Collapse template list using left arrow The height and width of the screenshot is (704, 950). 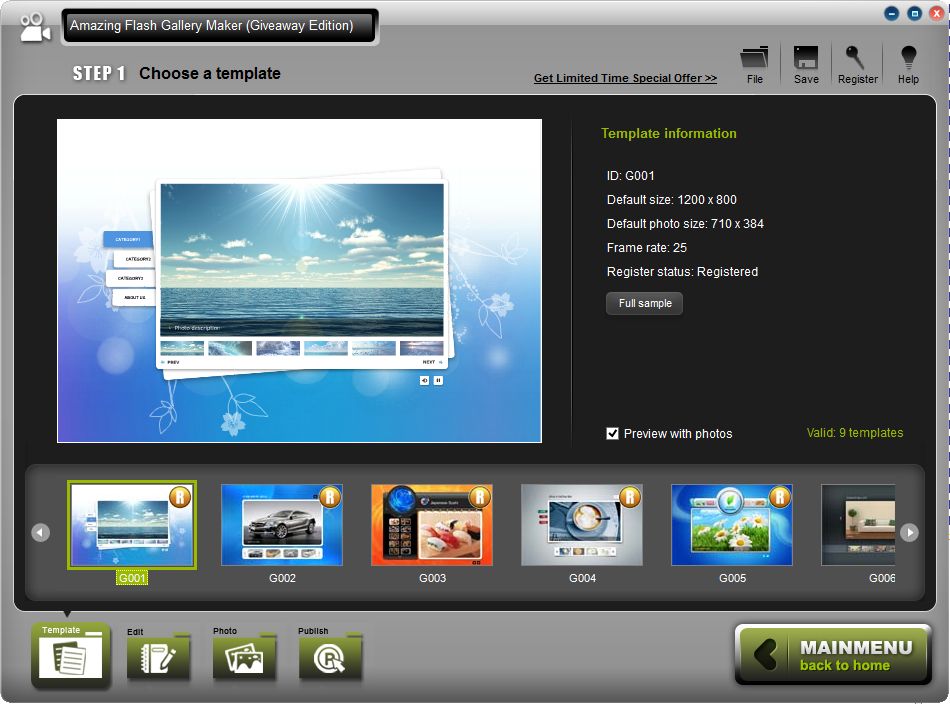click(x=40, y=532)
